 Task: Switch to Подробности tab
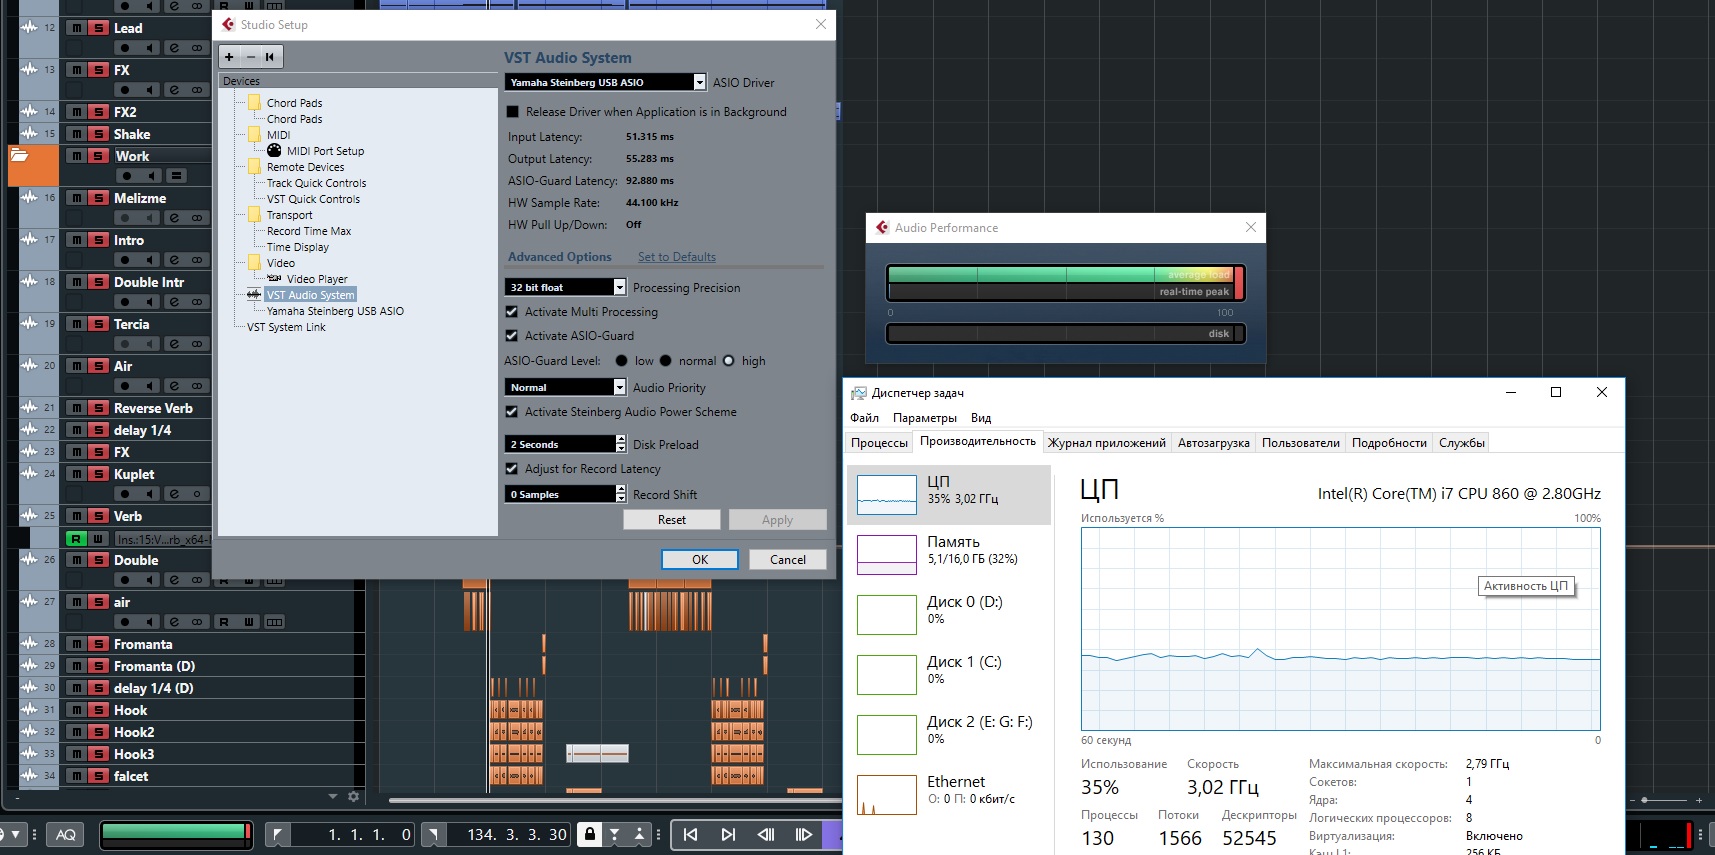click(x=1389, y=443)
